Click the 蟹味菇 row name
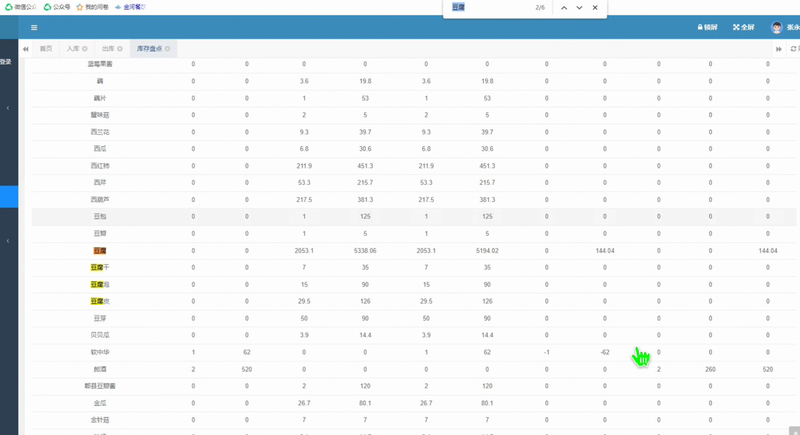800x435 pixels. pyautogui.click(x=100, y=115)
